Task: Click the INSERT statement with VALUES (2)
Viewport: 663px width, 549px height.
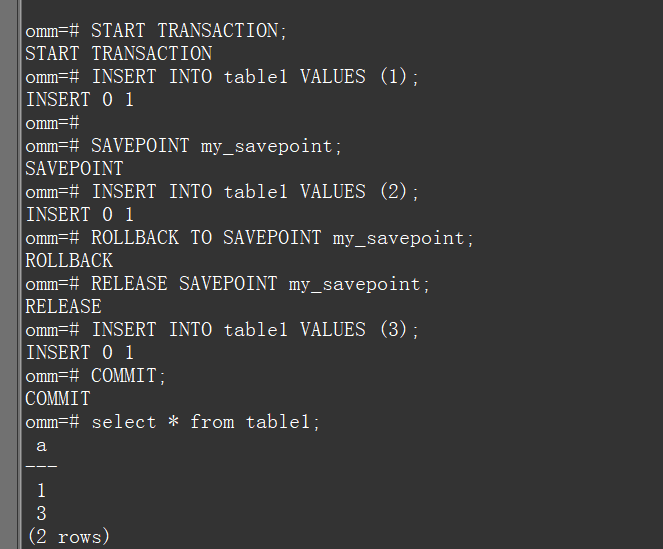Action: (x=222, y=192)
